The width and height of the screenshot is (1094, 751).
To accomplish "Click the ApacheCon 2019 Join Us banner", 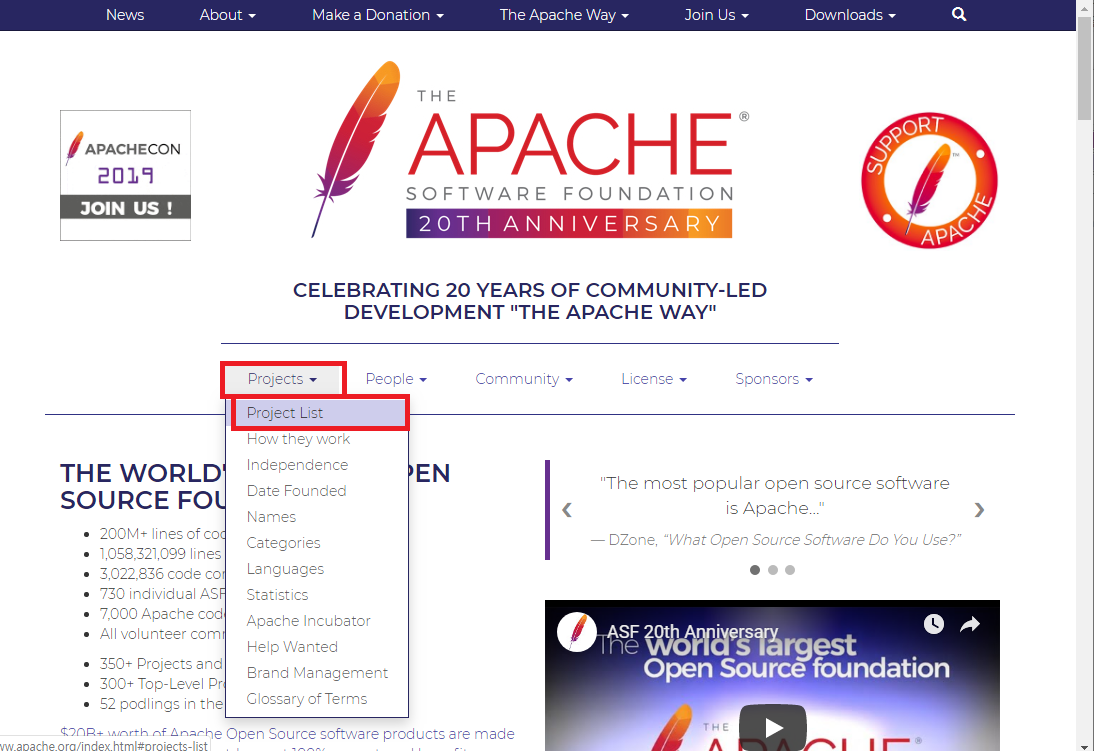I will tap(126, 175).
